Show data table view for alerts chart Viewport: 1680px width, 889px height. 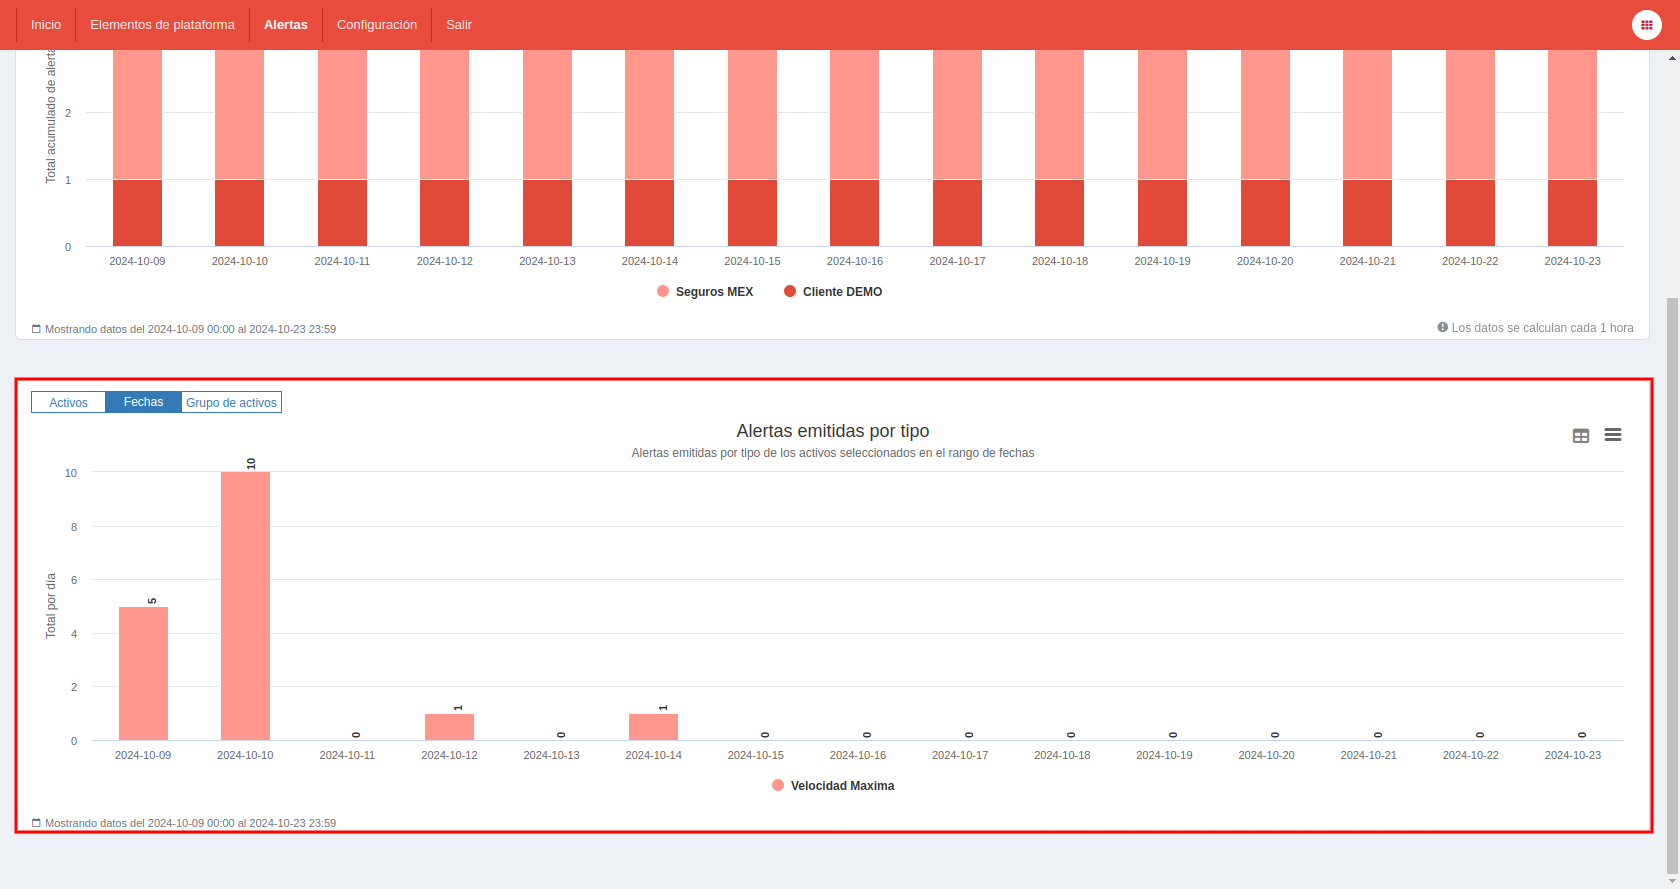pyautogui.click(x=1581, y=436)
